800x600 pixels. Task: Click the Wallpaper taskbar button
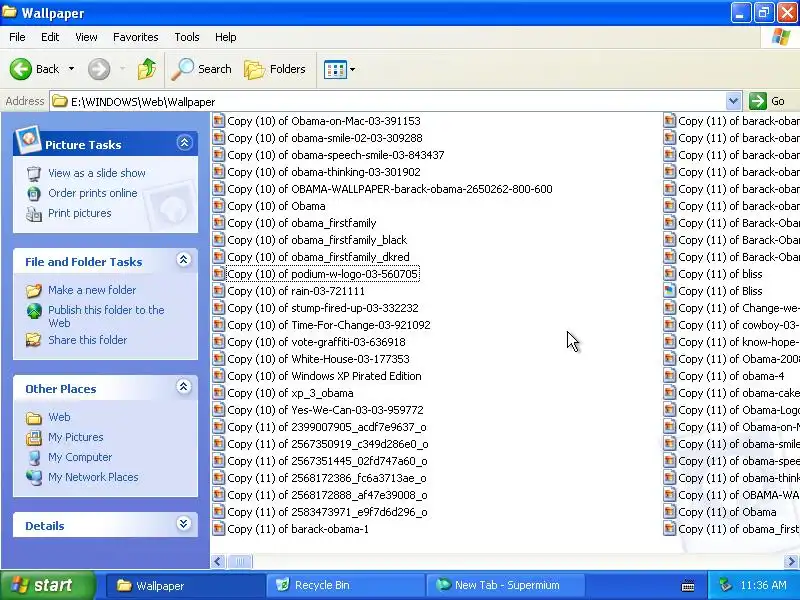point(186,586)
